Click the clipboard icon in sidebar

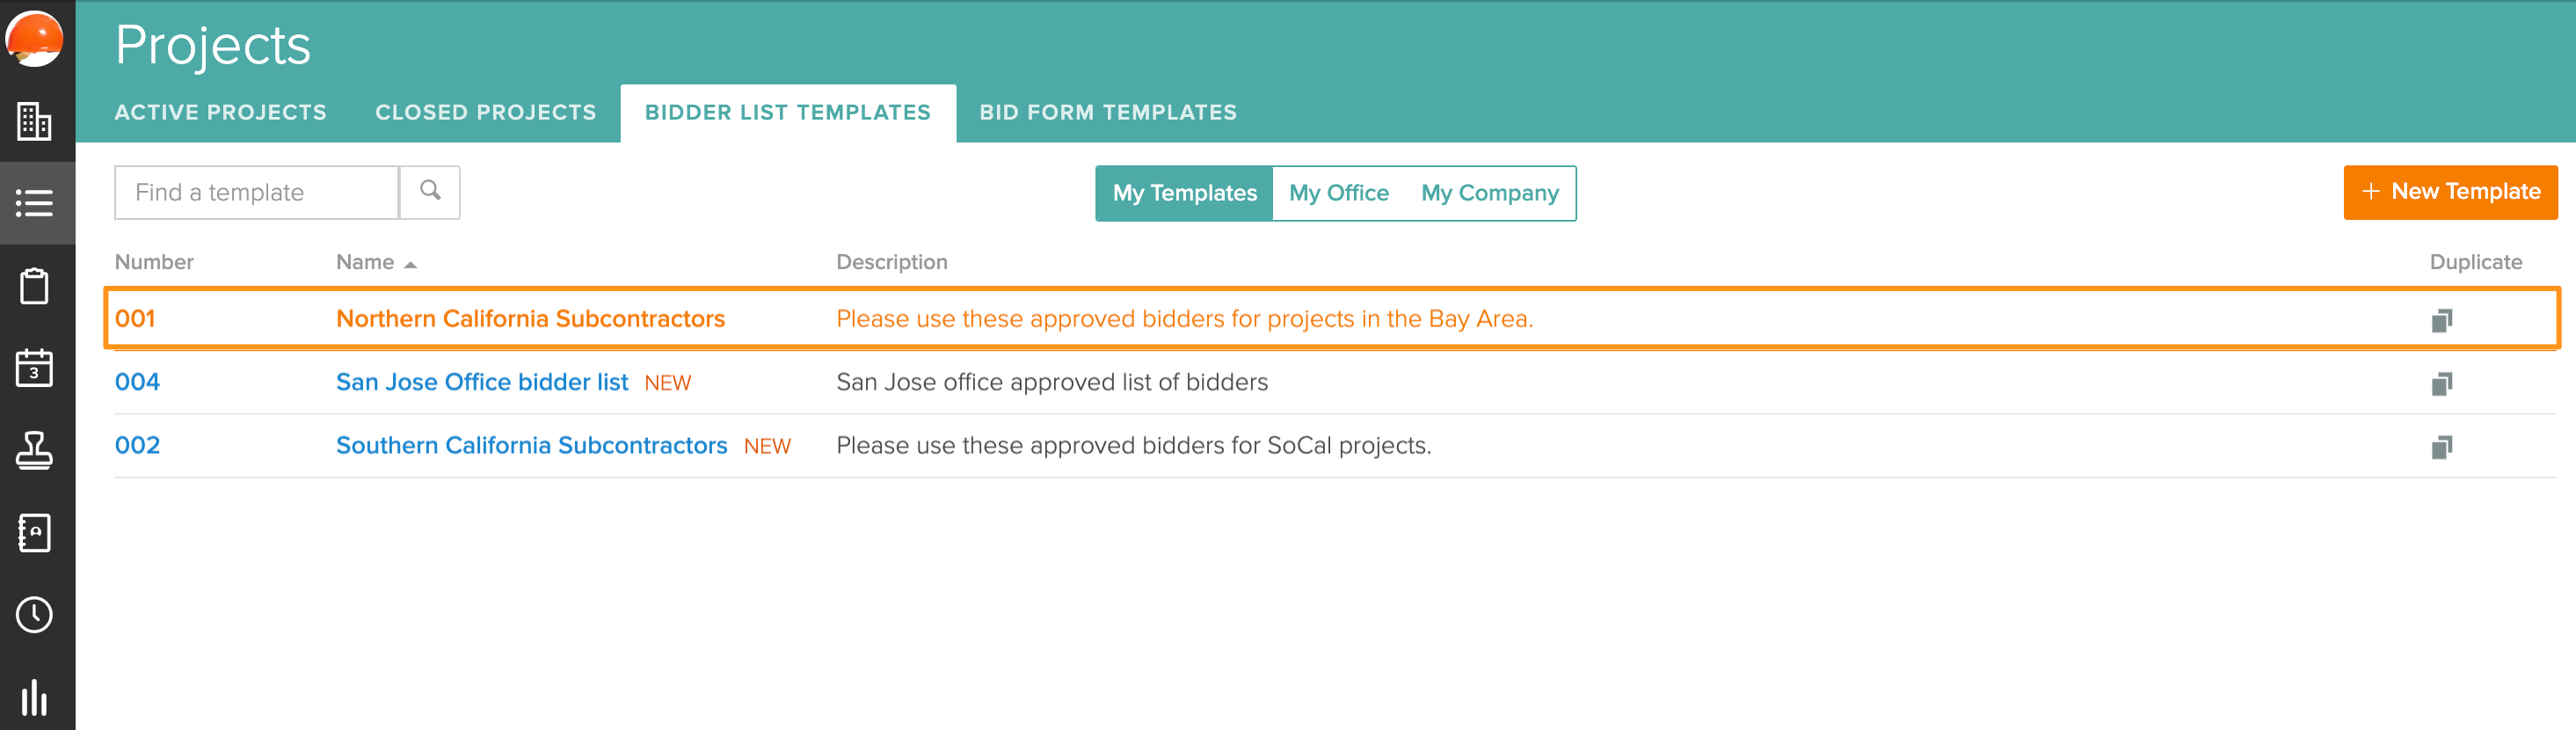(35, 286)
